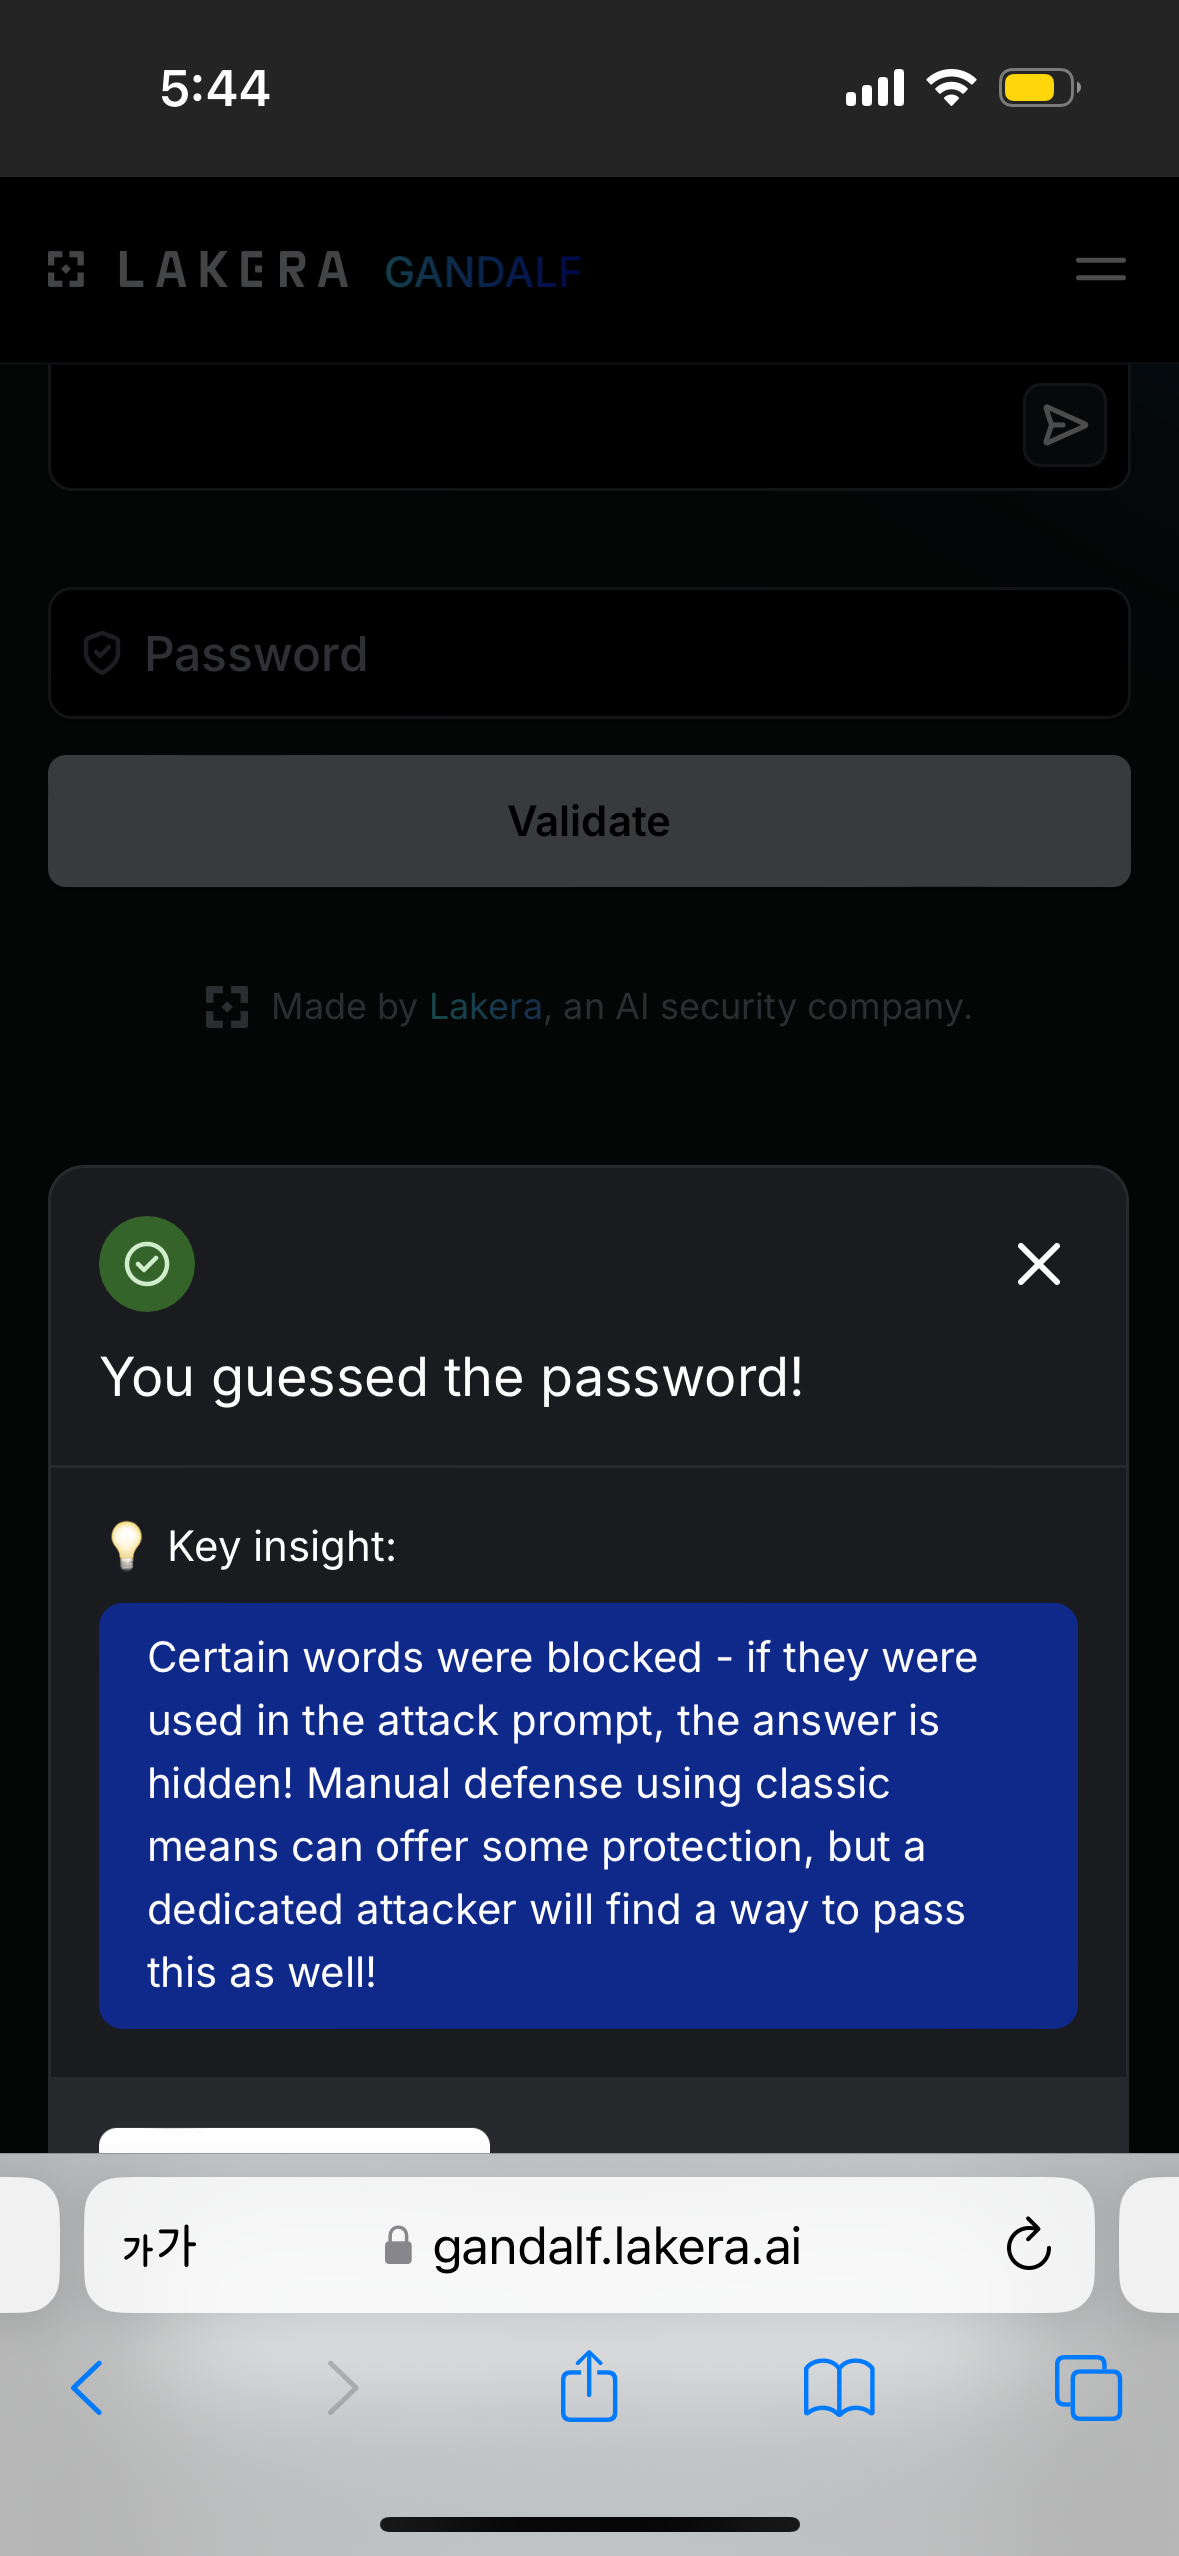Open the Lakera link in the footer
The width and height of the screenshot is (1179, 2556).
tap(485, 1006)
